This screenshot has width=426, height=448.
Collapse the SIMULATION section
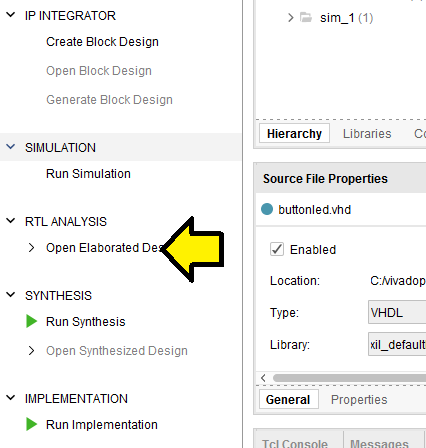pyautogui.click(x=11, y=147)
